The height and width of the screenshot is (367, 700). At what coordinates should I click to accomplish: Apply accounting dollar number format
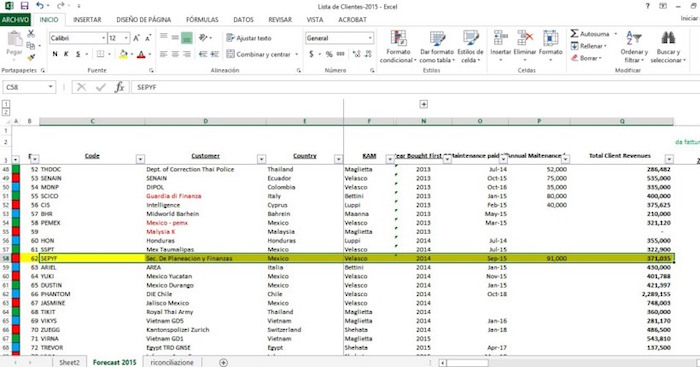pos(311,54)
